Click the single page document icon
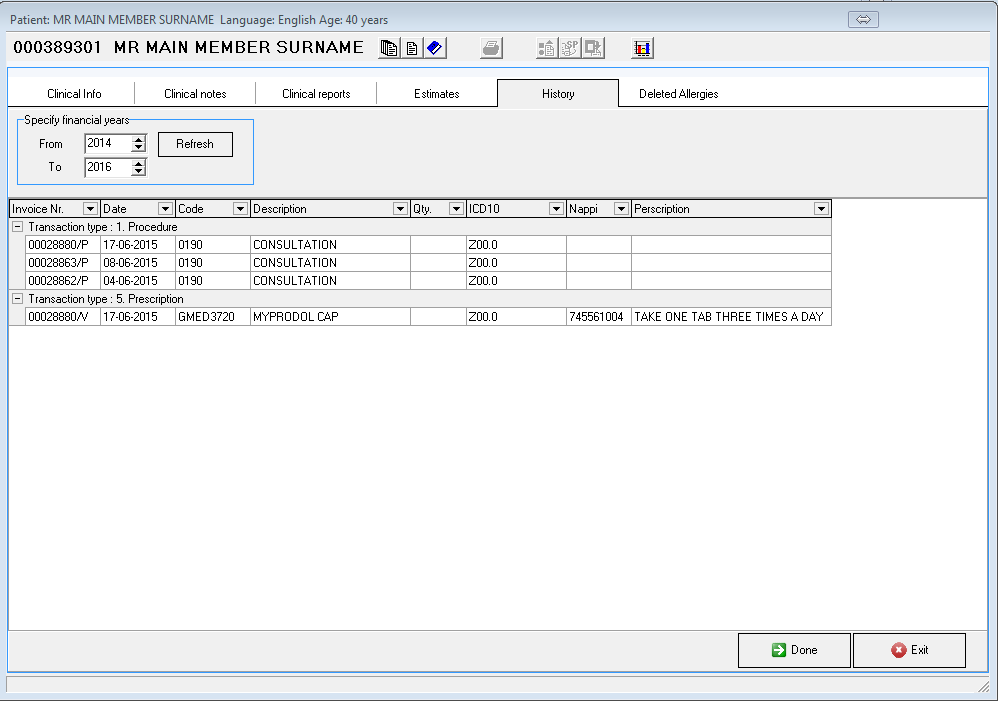Viewport: 998px width, 701px height. [411, 48]
